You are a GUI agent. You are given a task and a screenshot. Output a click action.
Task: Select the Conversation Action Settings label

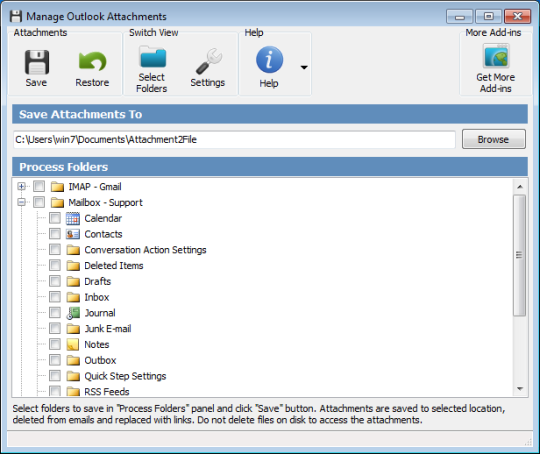(x=145, y=250)
